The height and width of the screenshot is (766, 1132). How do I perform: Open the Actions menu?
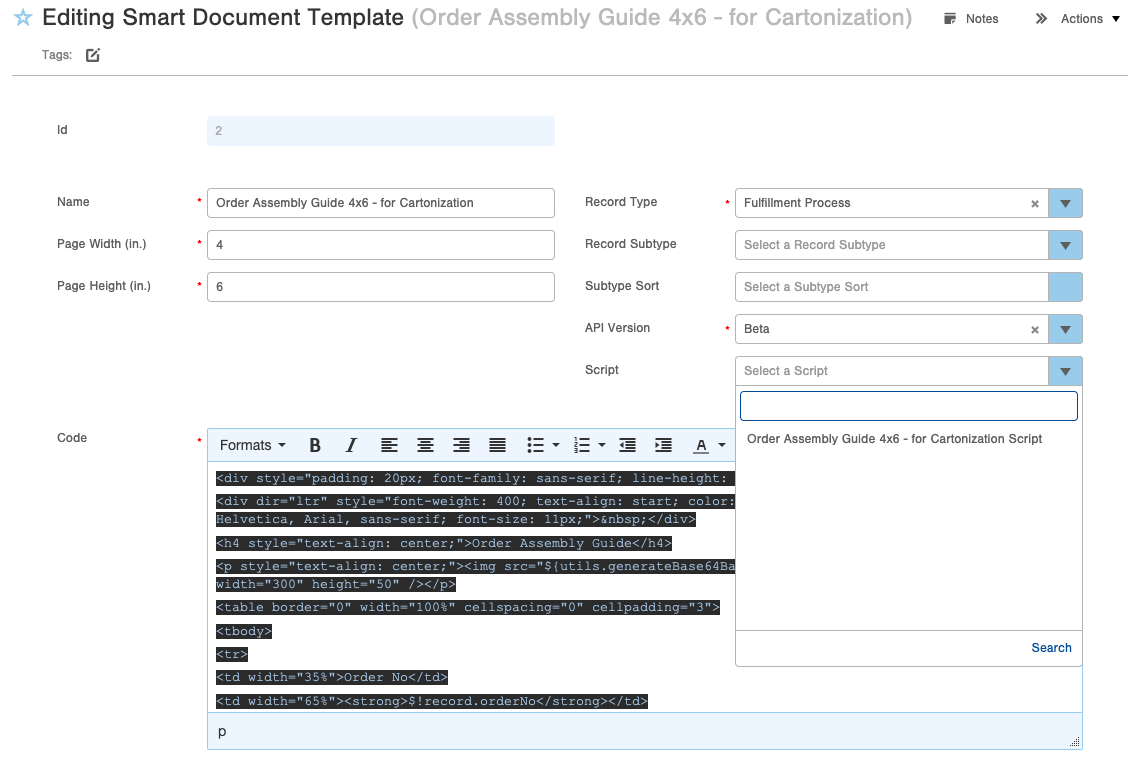point(1080,18)
